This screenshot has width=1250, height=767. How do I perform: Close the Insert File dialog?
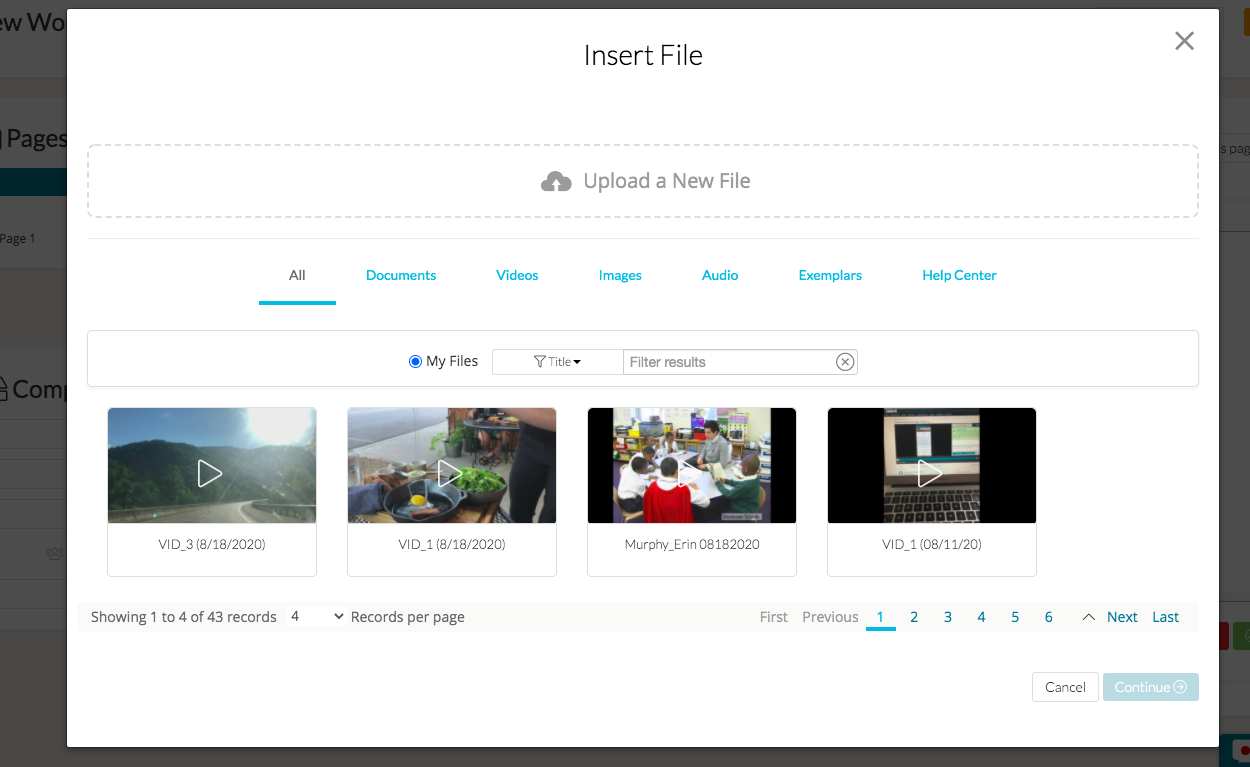(x=1184, y=41)
